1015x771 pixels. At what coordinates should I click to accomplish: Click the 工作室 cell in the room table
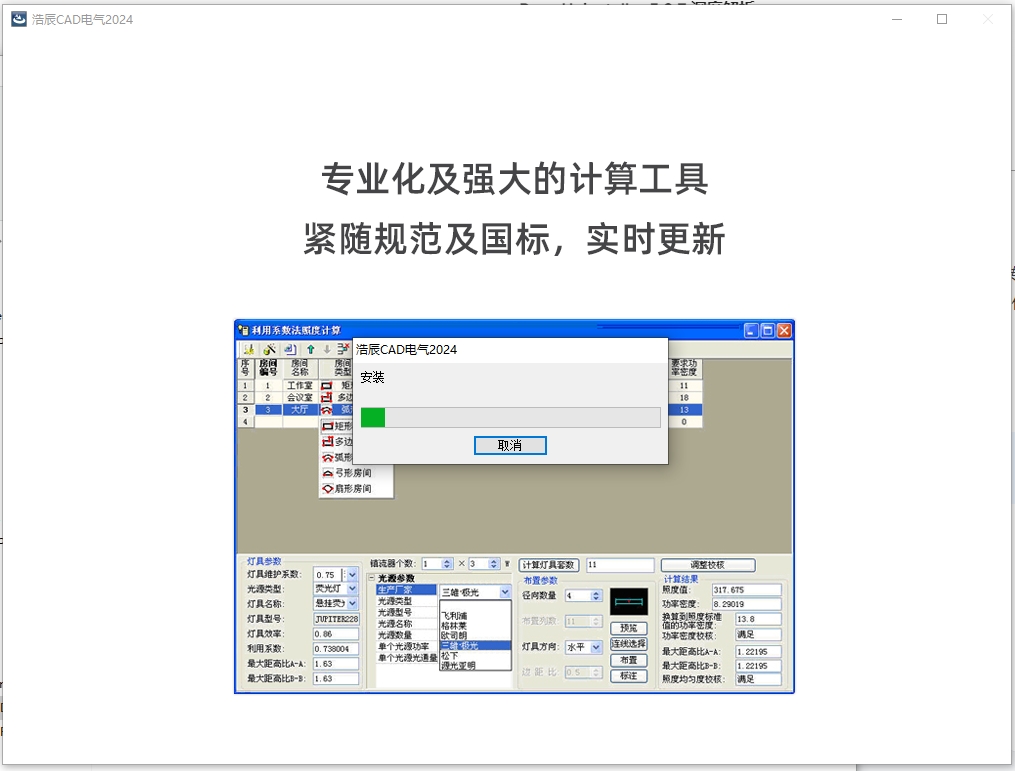pyautogui.click(x=300, y=386)
